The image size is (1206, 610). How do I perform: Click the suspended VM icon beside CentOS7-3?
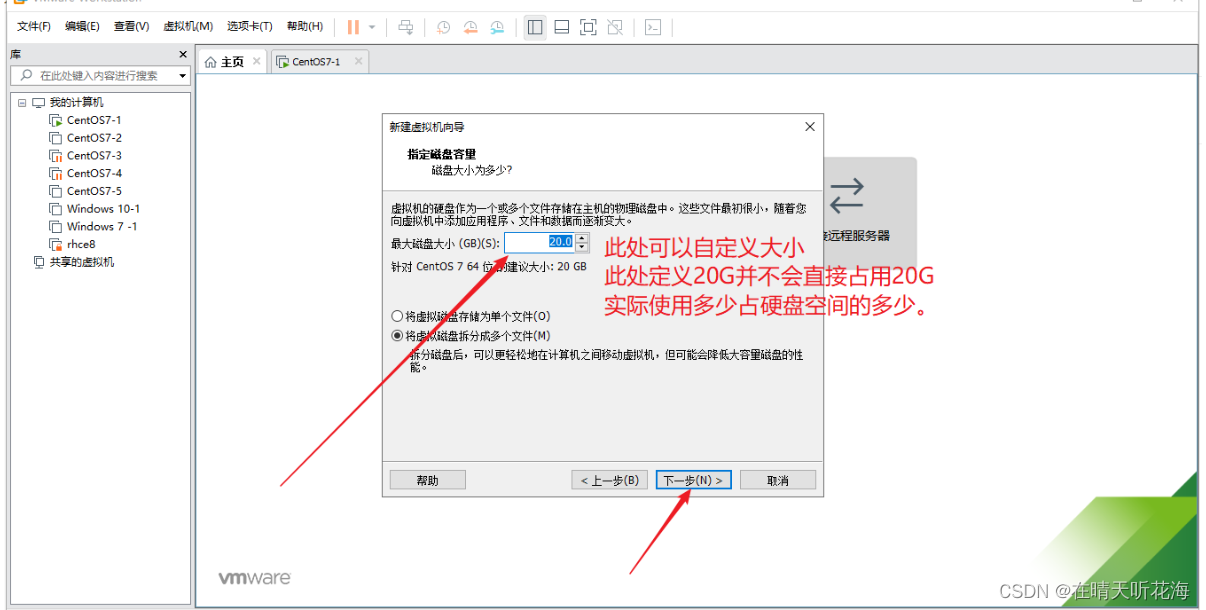coord(56,156)
